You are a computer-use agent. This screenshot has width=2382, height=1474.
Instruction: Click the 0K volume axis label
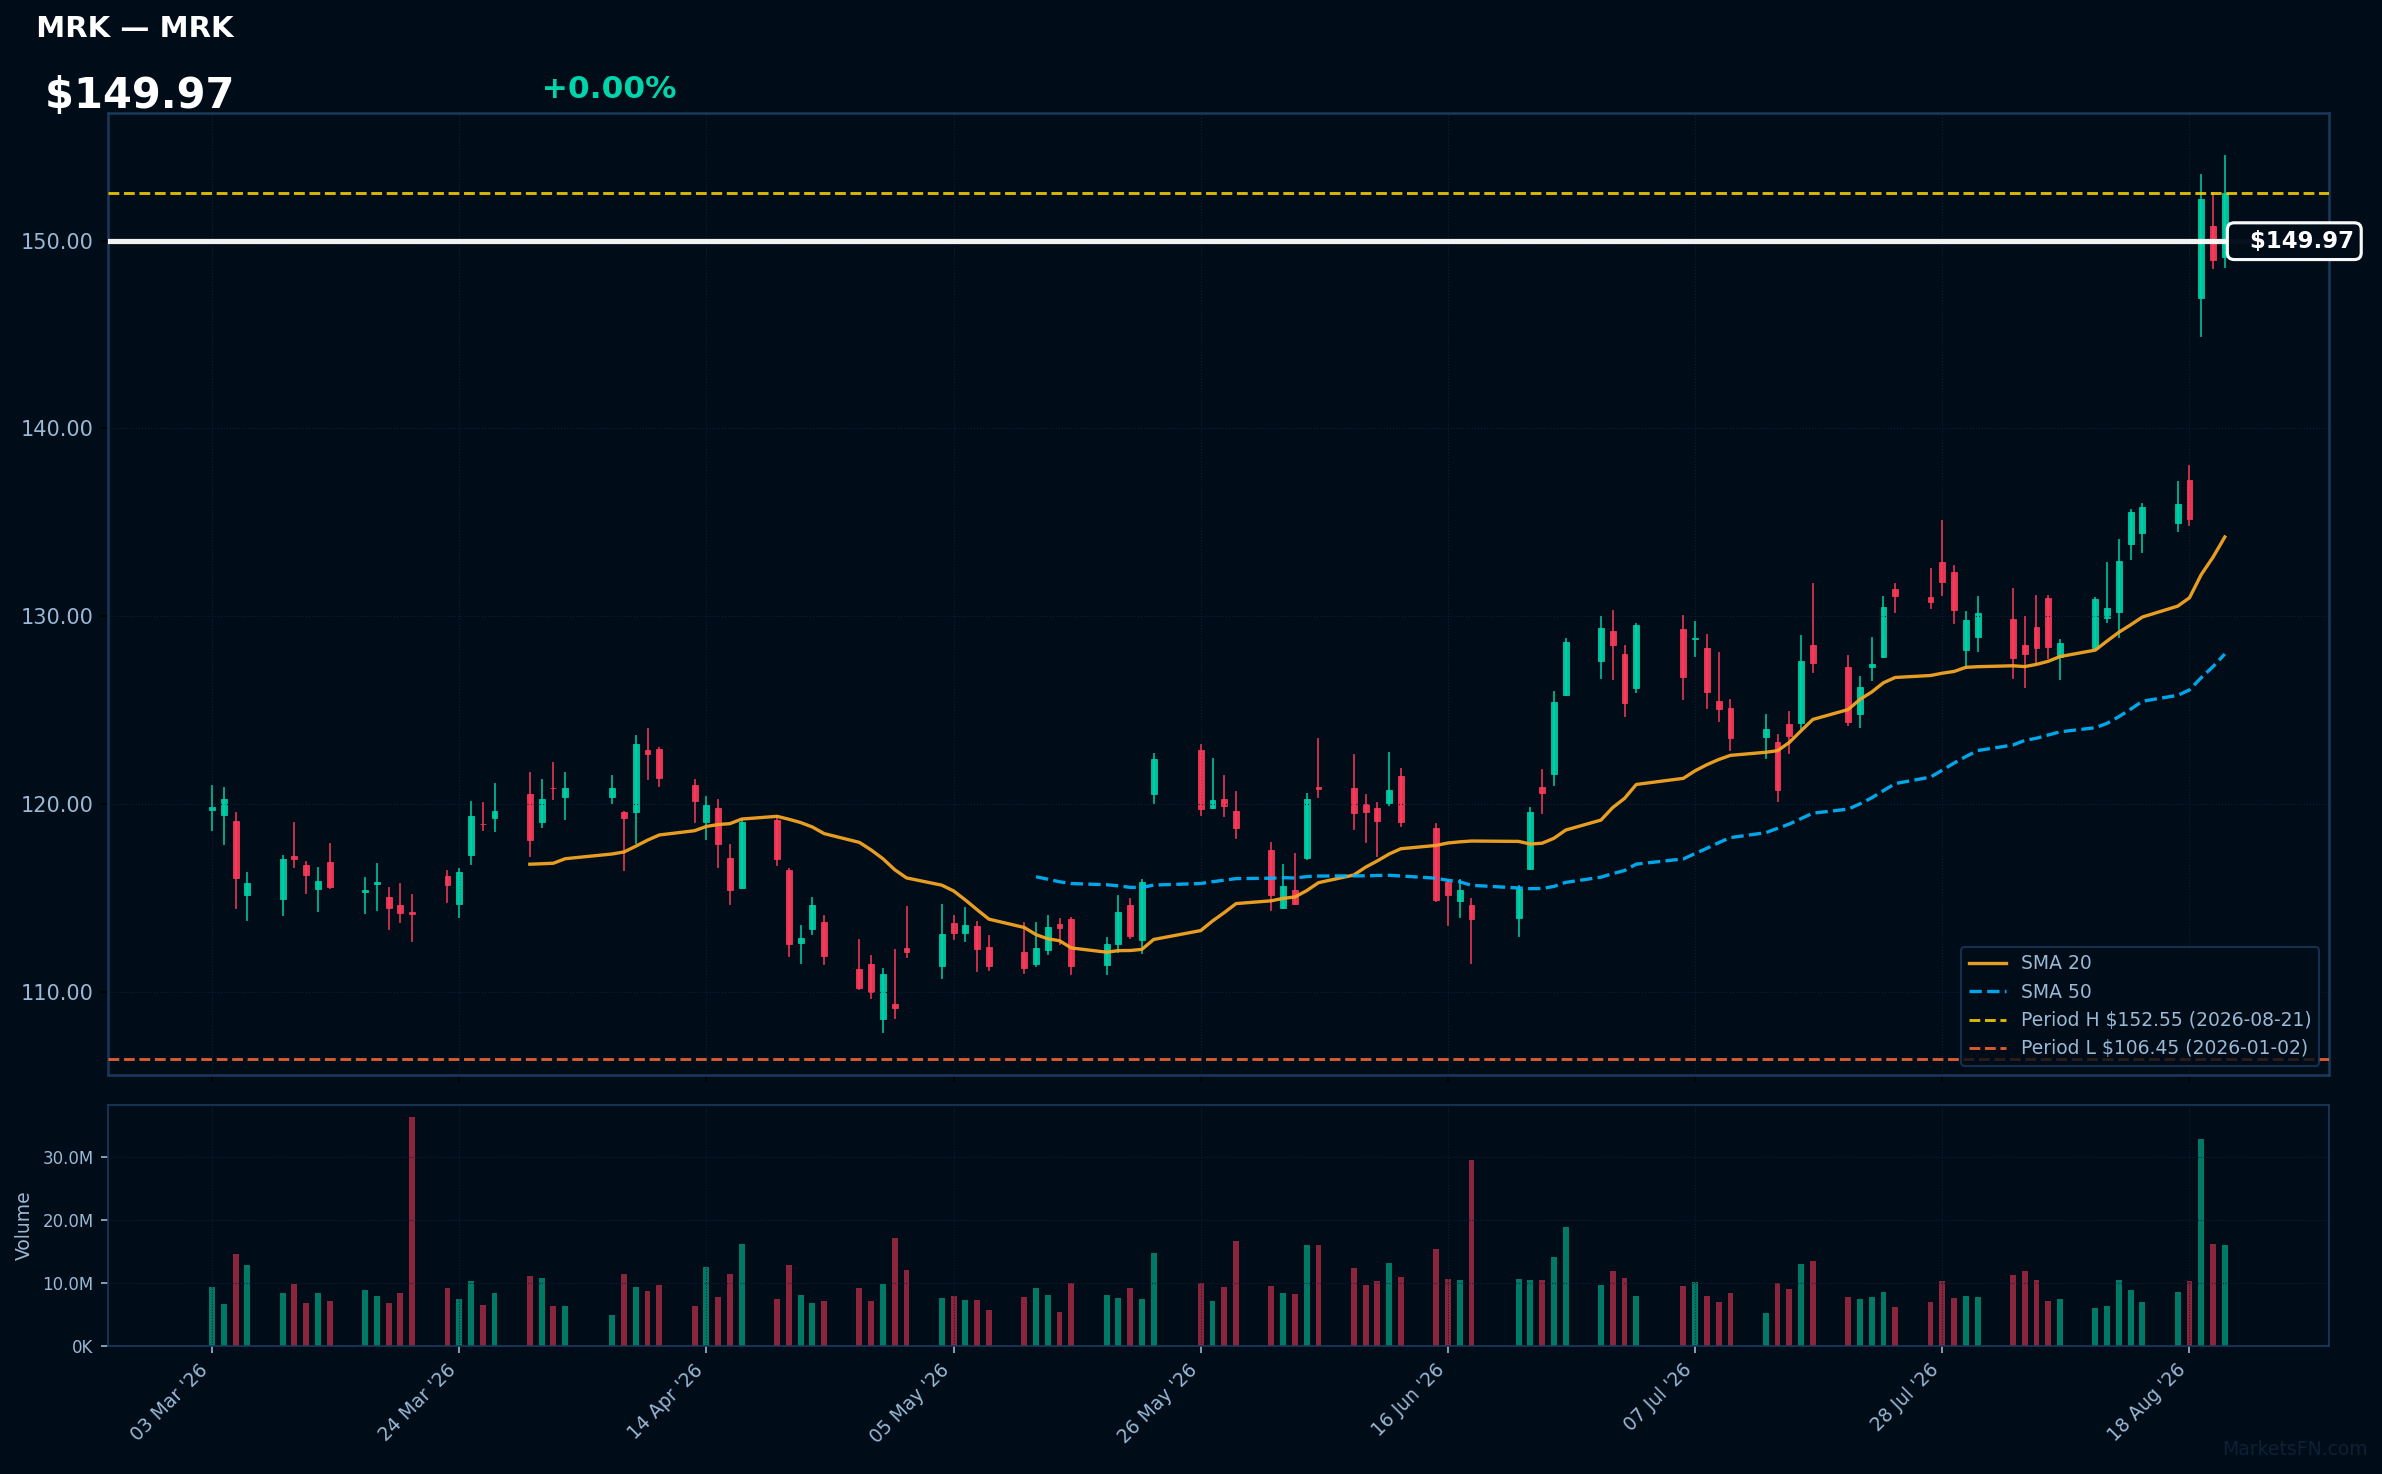point(82,1347)
